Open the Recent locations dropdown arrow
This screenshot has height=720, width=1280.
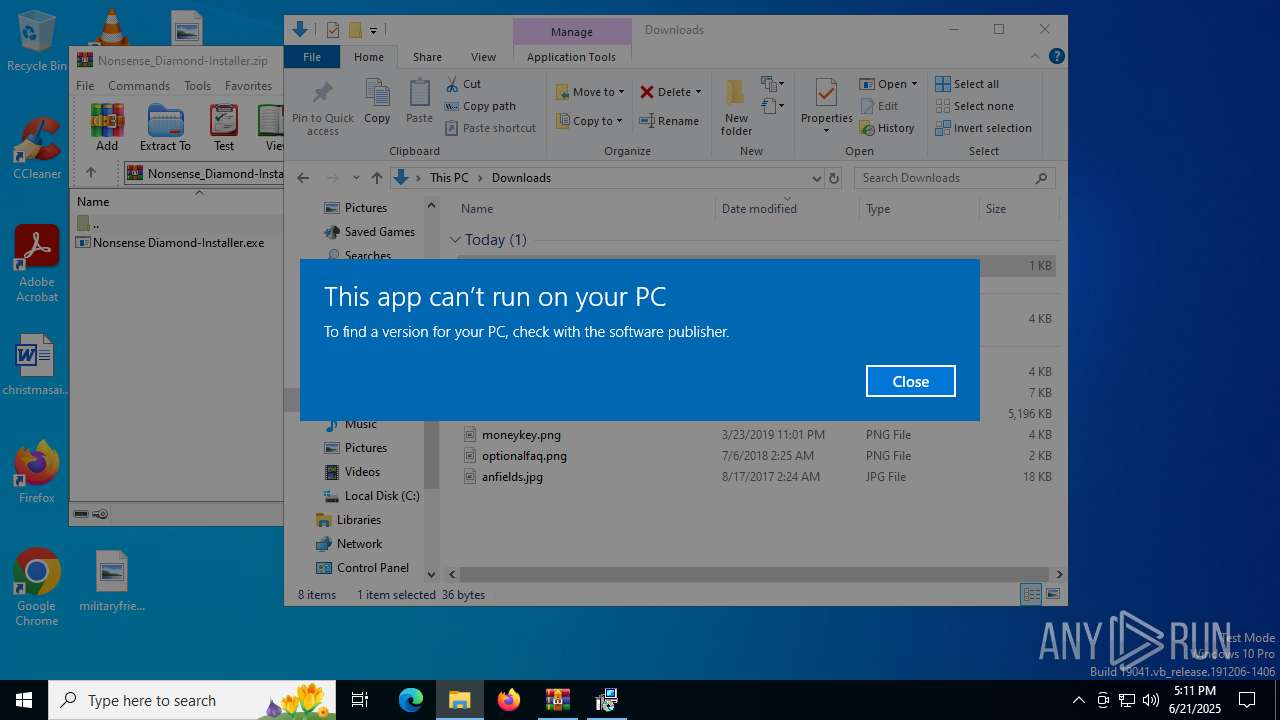(355, 178)
